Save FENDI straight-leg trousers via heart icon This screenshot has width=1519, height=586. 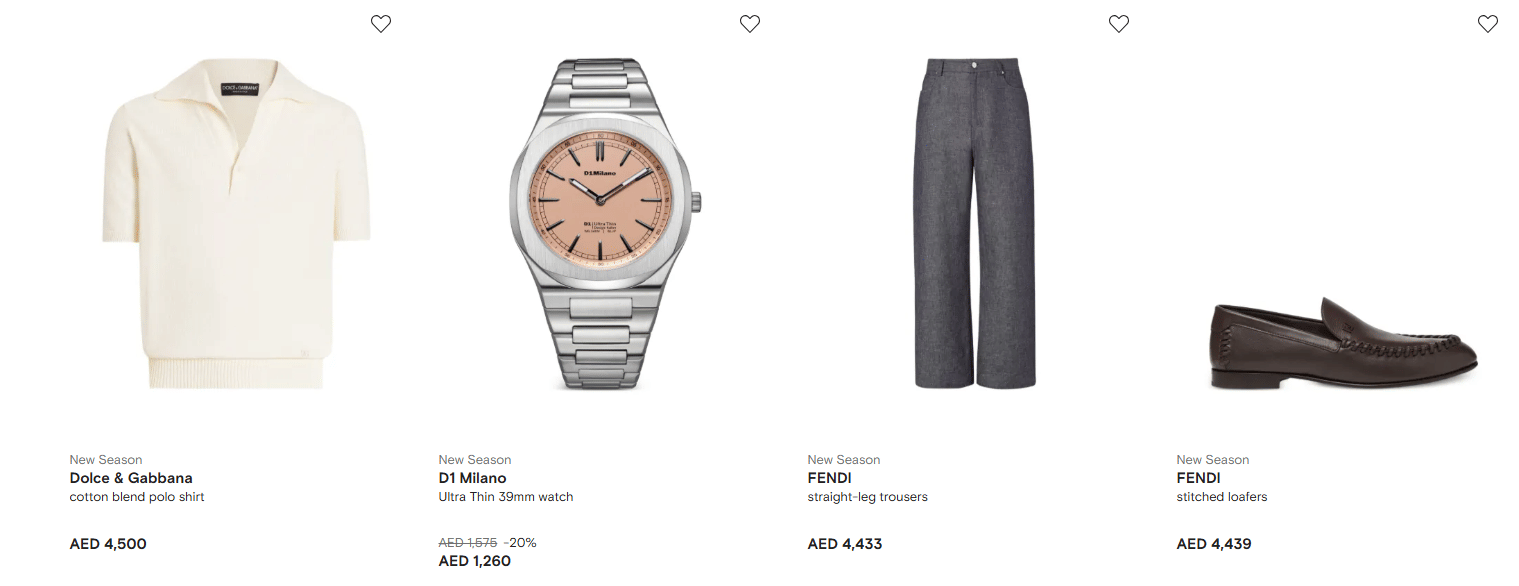(1119, 24)
